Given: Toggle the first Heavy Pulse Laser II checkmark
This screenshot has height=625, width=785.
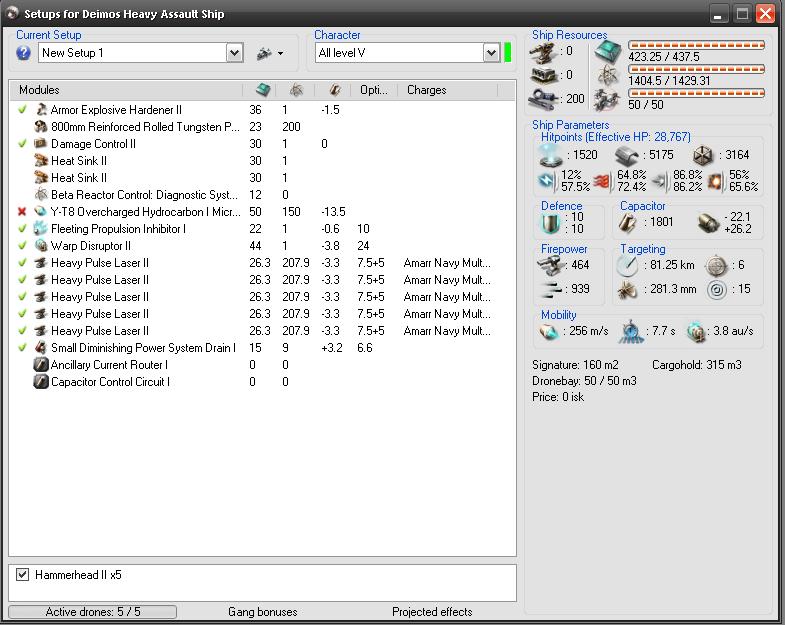Looking at the screenshot, I should pyautogui.click(x=22, y=262).
